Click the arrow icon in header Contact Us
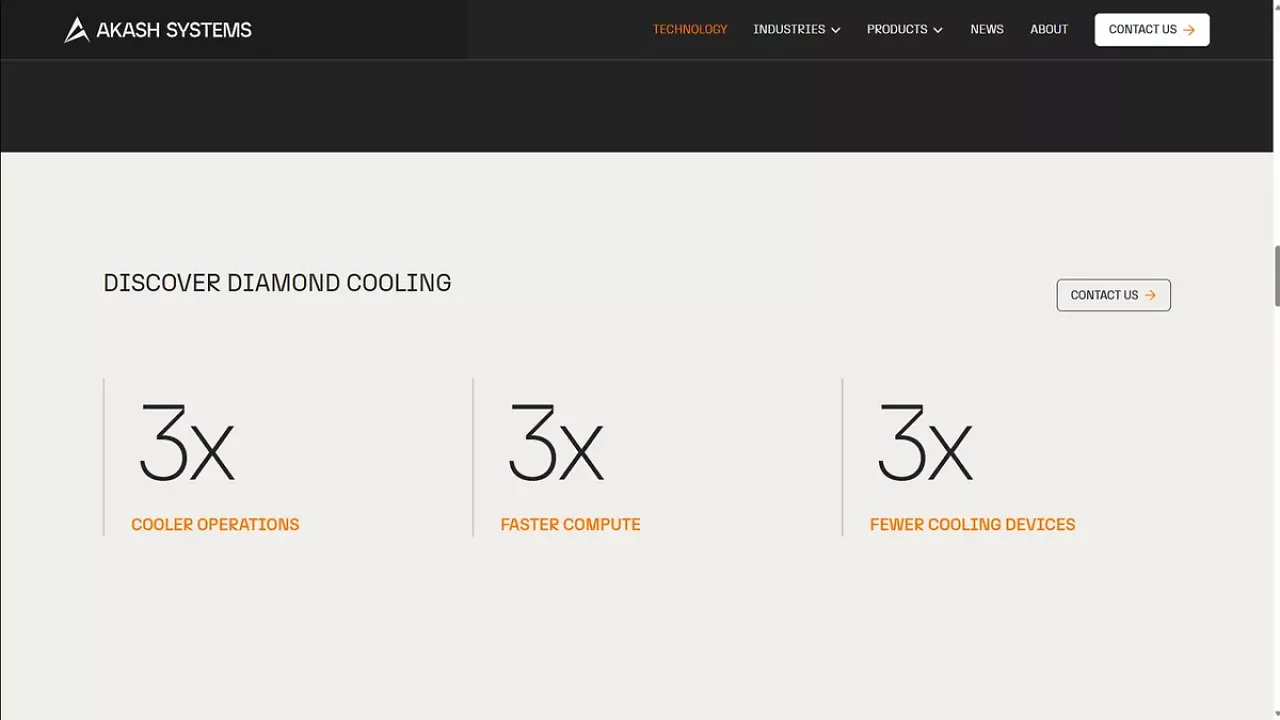 (1189, 30)
